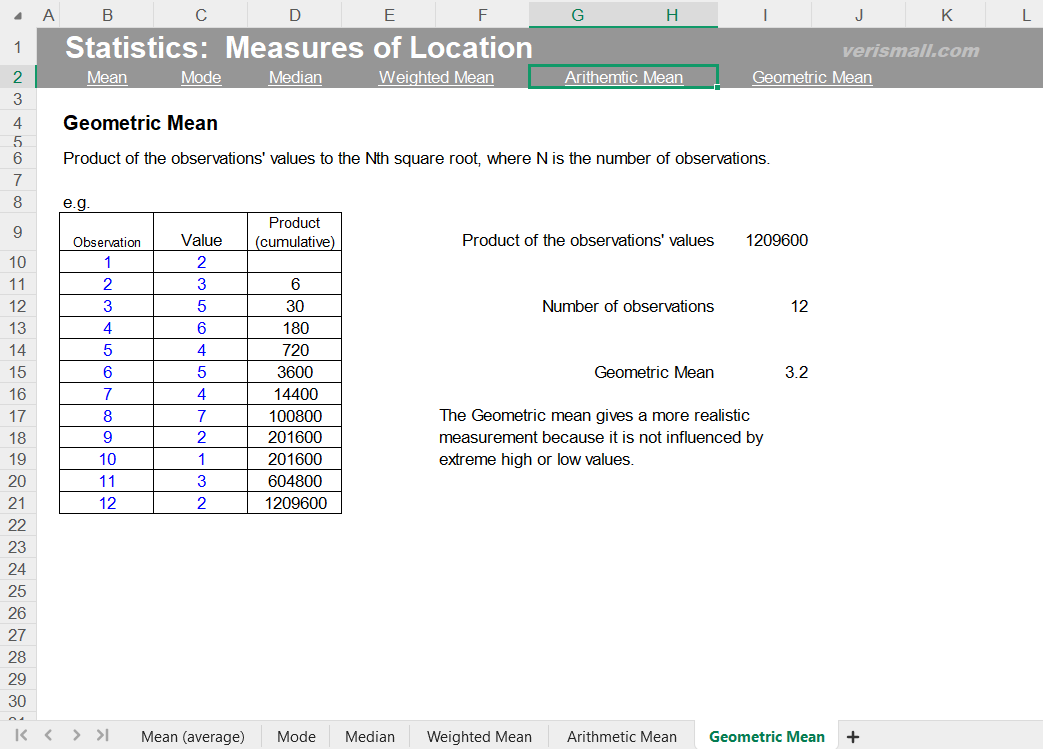This screenshot has height=749, width=1043.
Task: Switch to the Arithmetic Mean sheet tab
Action: coord(621,736)
